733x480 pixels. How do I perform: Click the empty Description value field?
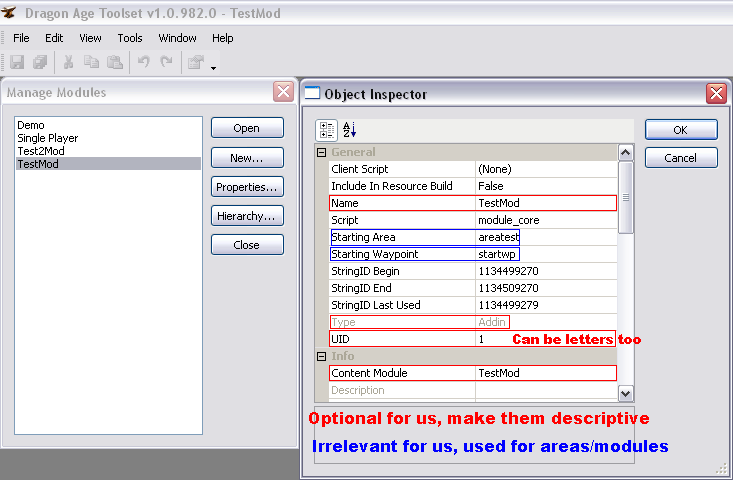pos(546,390)
